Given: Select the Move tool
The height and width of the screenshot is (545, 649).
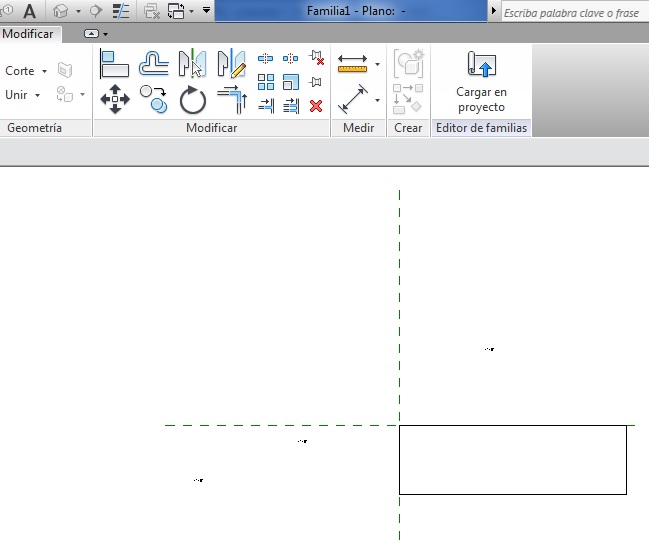Looking at the screenshot, I should point(115,100).
